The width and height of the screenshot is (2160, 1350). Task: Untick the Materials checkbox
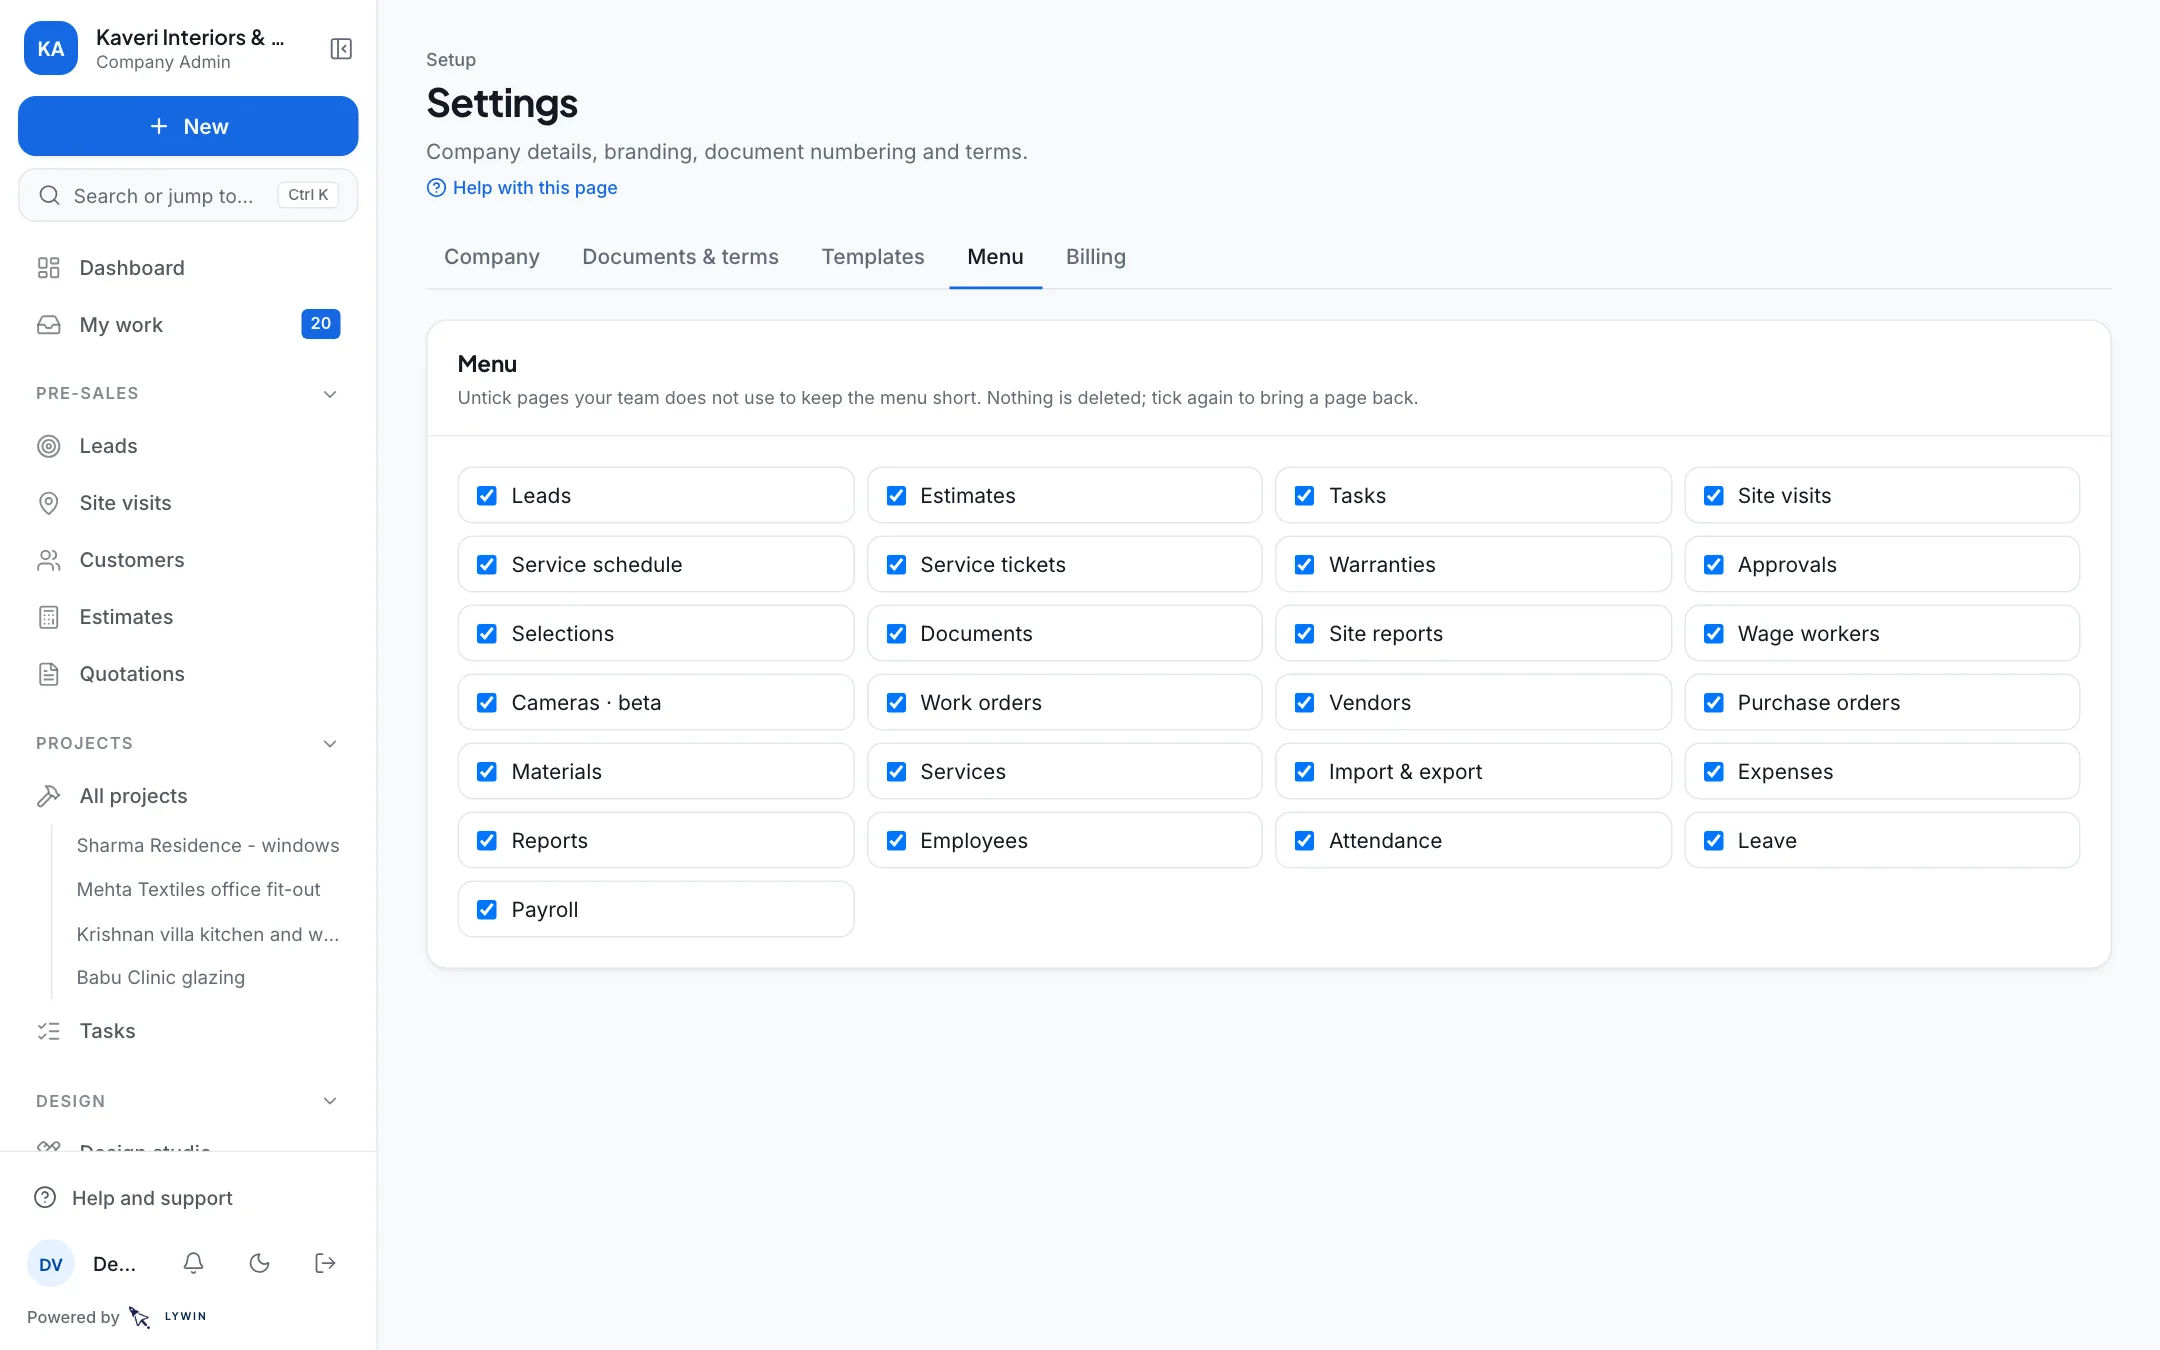coord(487,772)
